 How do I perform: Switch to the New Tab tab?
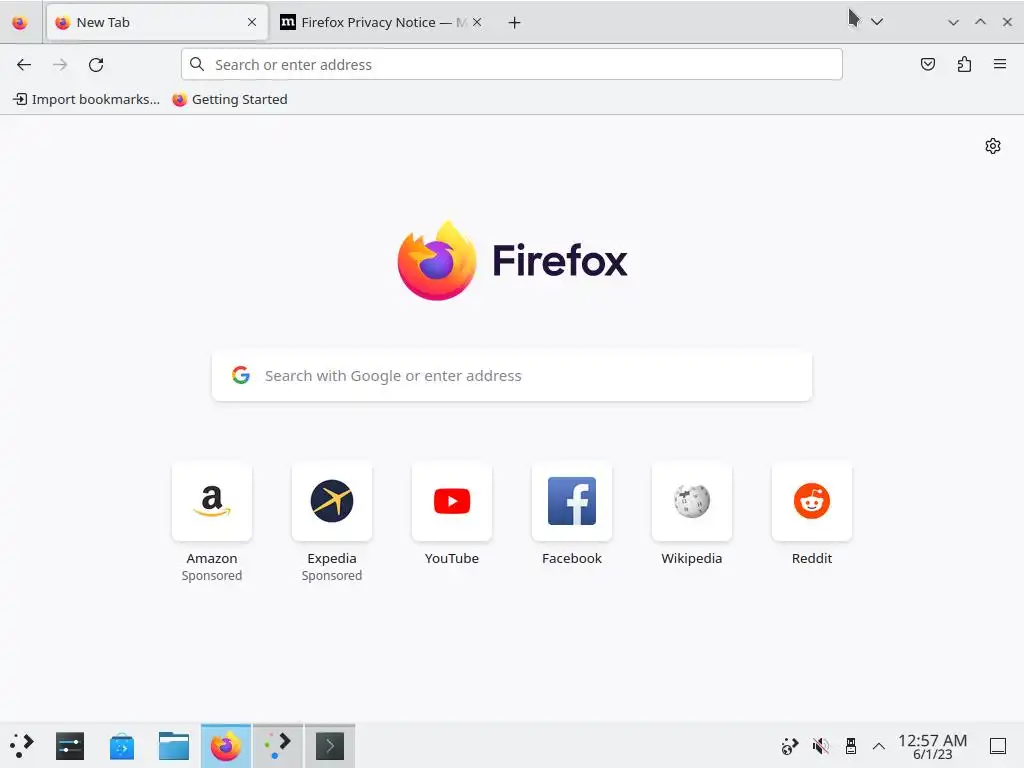point(157,22)
